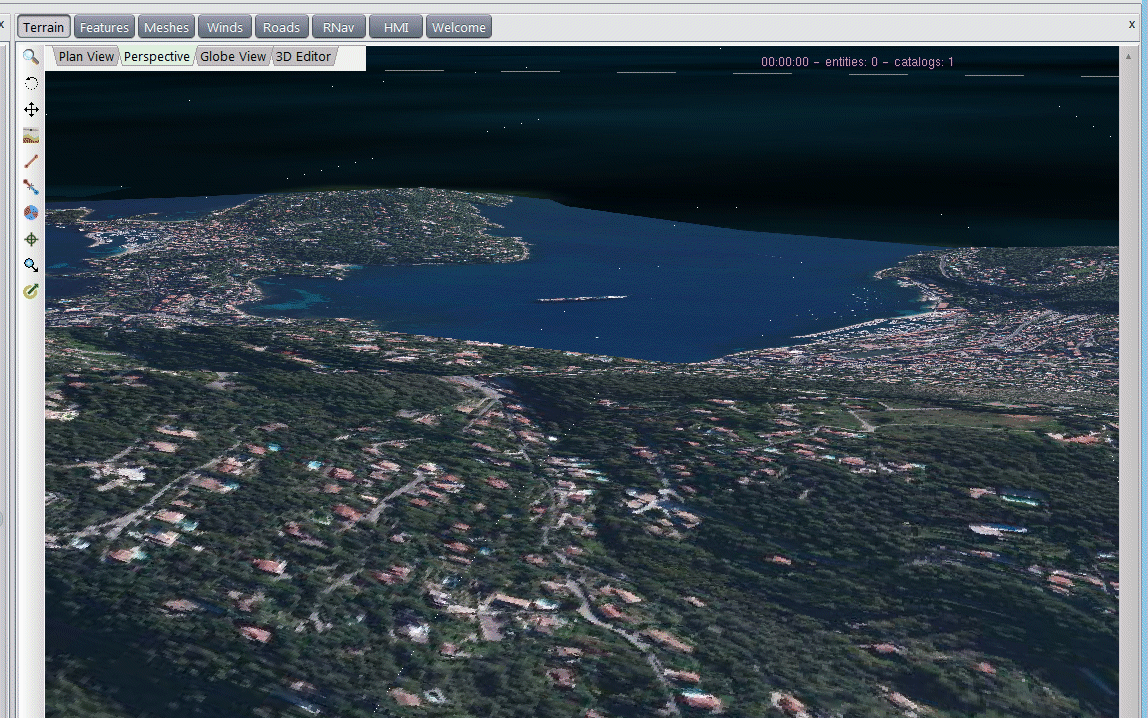Open the Meshes panel
1148x718 pixels.
point(166,27)
